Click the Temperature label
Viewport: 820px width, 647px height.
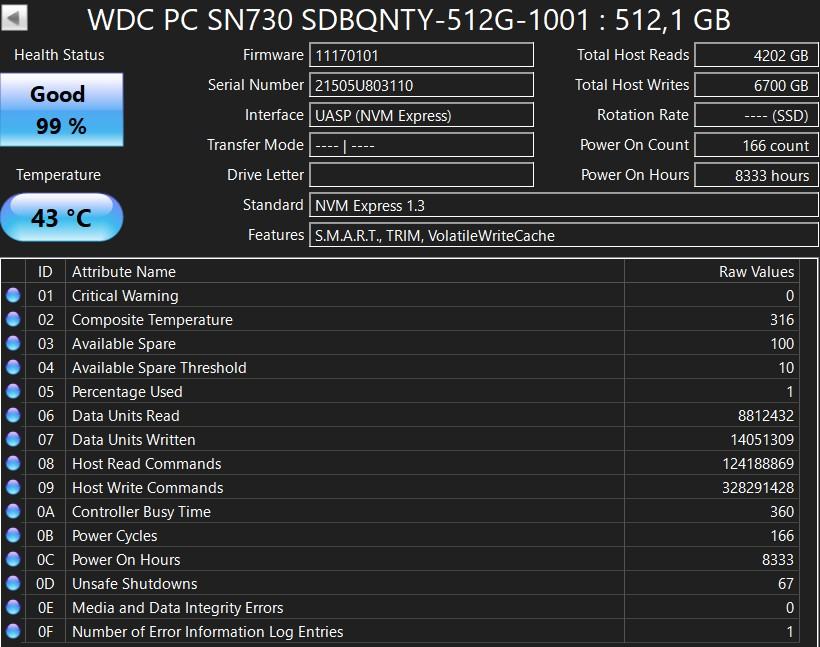[59, 175]
